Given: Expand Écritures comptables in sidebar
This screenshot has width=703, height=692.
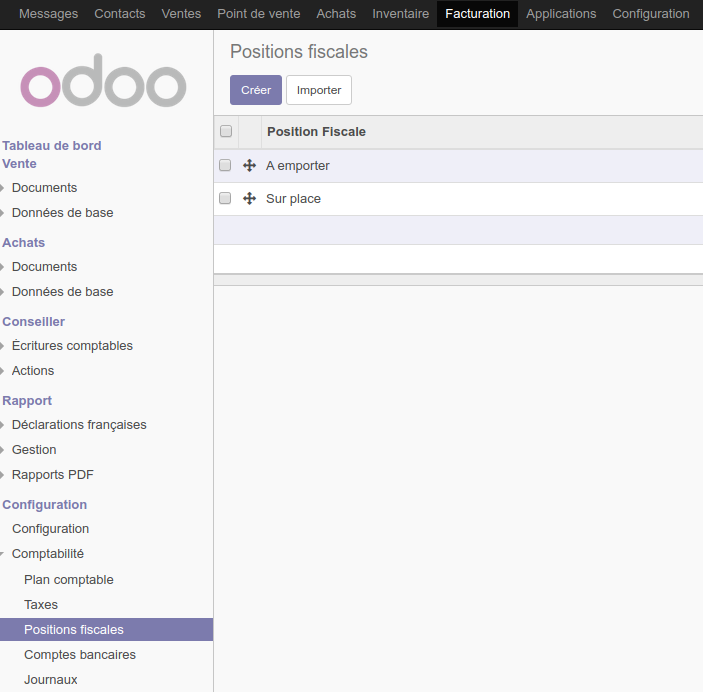Looking at the screenshot, I should coord(72,346).
